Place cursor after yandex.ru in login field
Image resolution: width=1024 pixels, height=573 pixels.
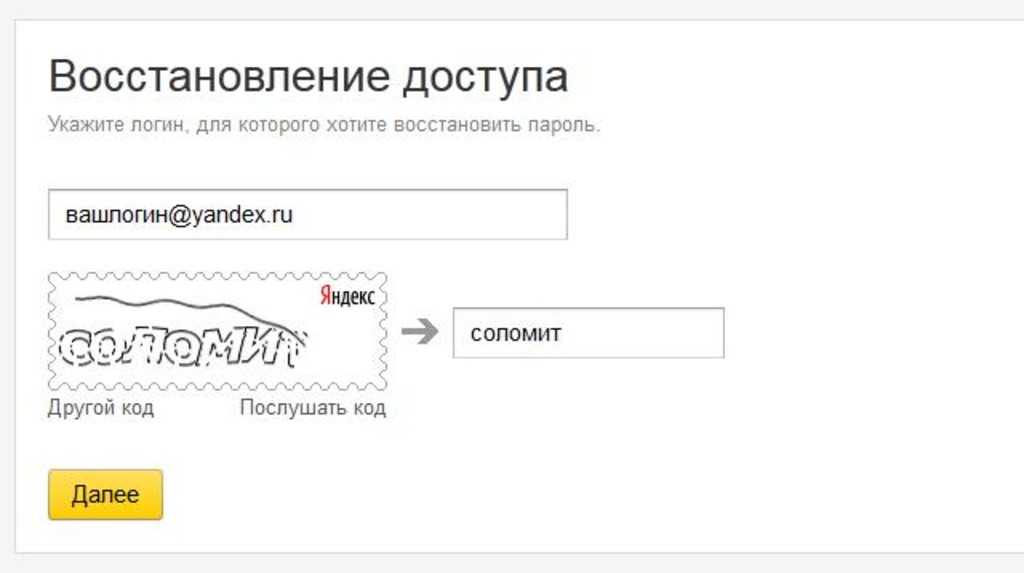(x=294, y=214)
